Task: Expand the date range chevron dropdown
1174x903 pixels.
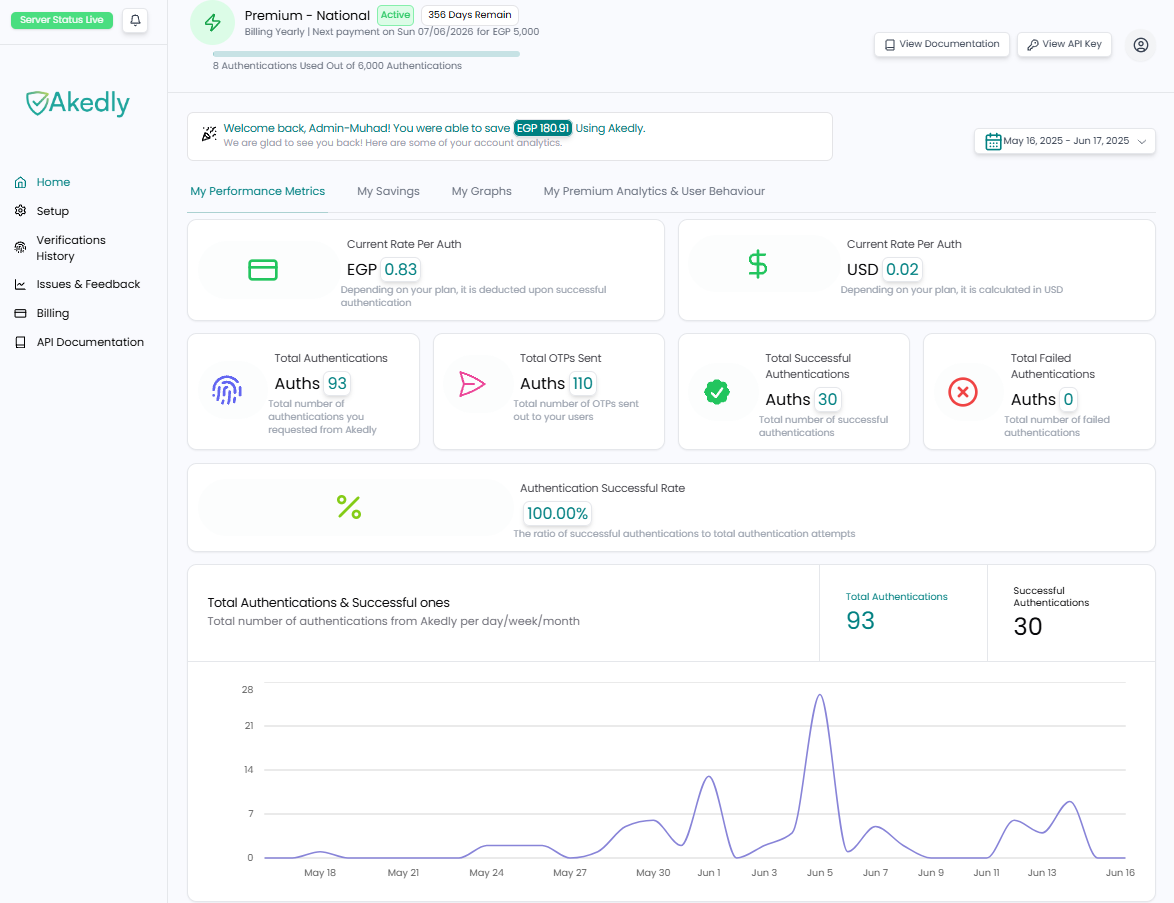Action: coord(1142,142)
